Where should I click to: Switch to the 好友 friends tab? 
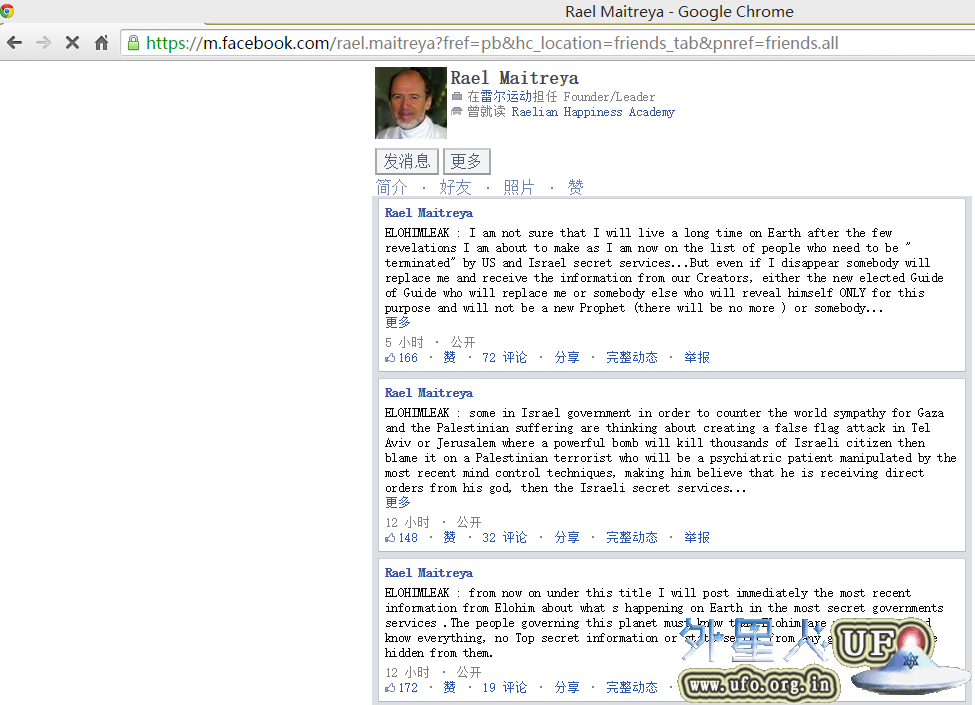point(455,187)
